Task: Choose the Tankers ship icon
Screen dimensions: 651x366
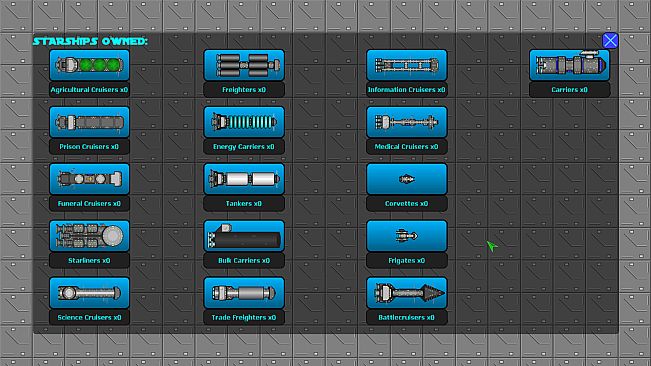Action: pos(244,179)
